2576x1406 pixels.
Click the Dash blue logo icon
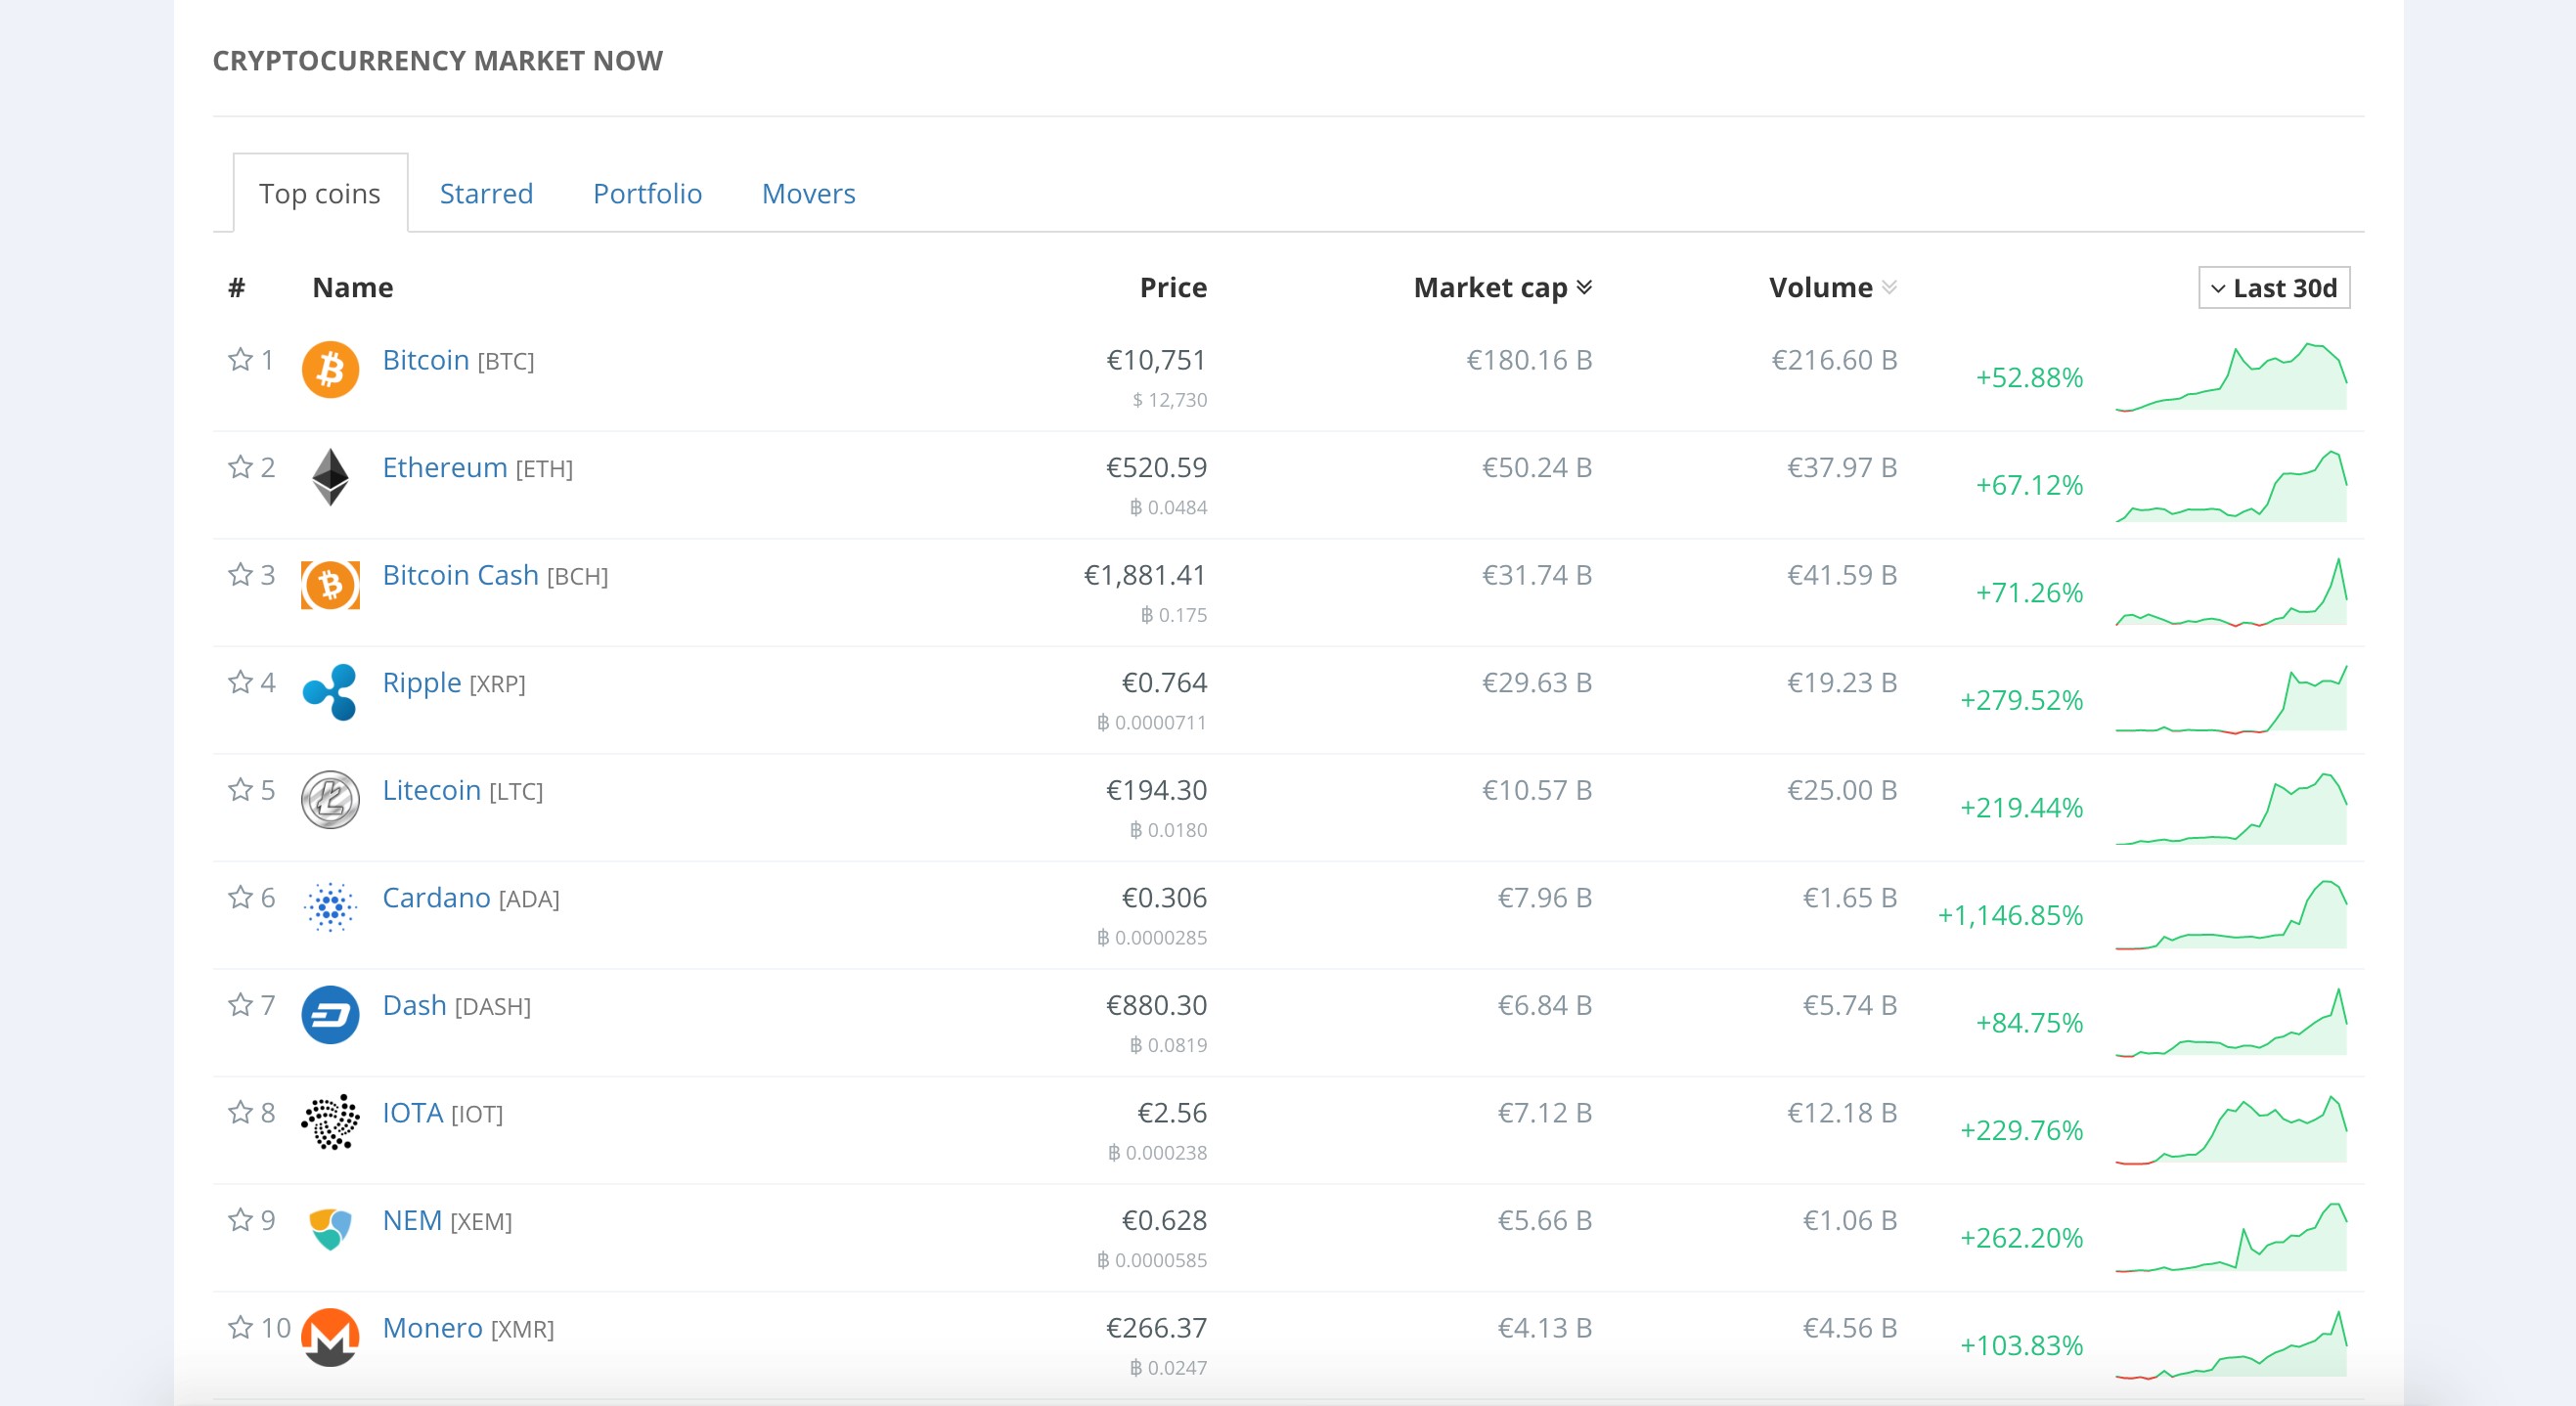pos(330,1015)
